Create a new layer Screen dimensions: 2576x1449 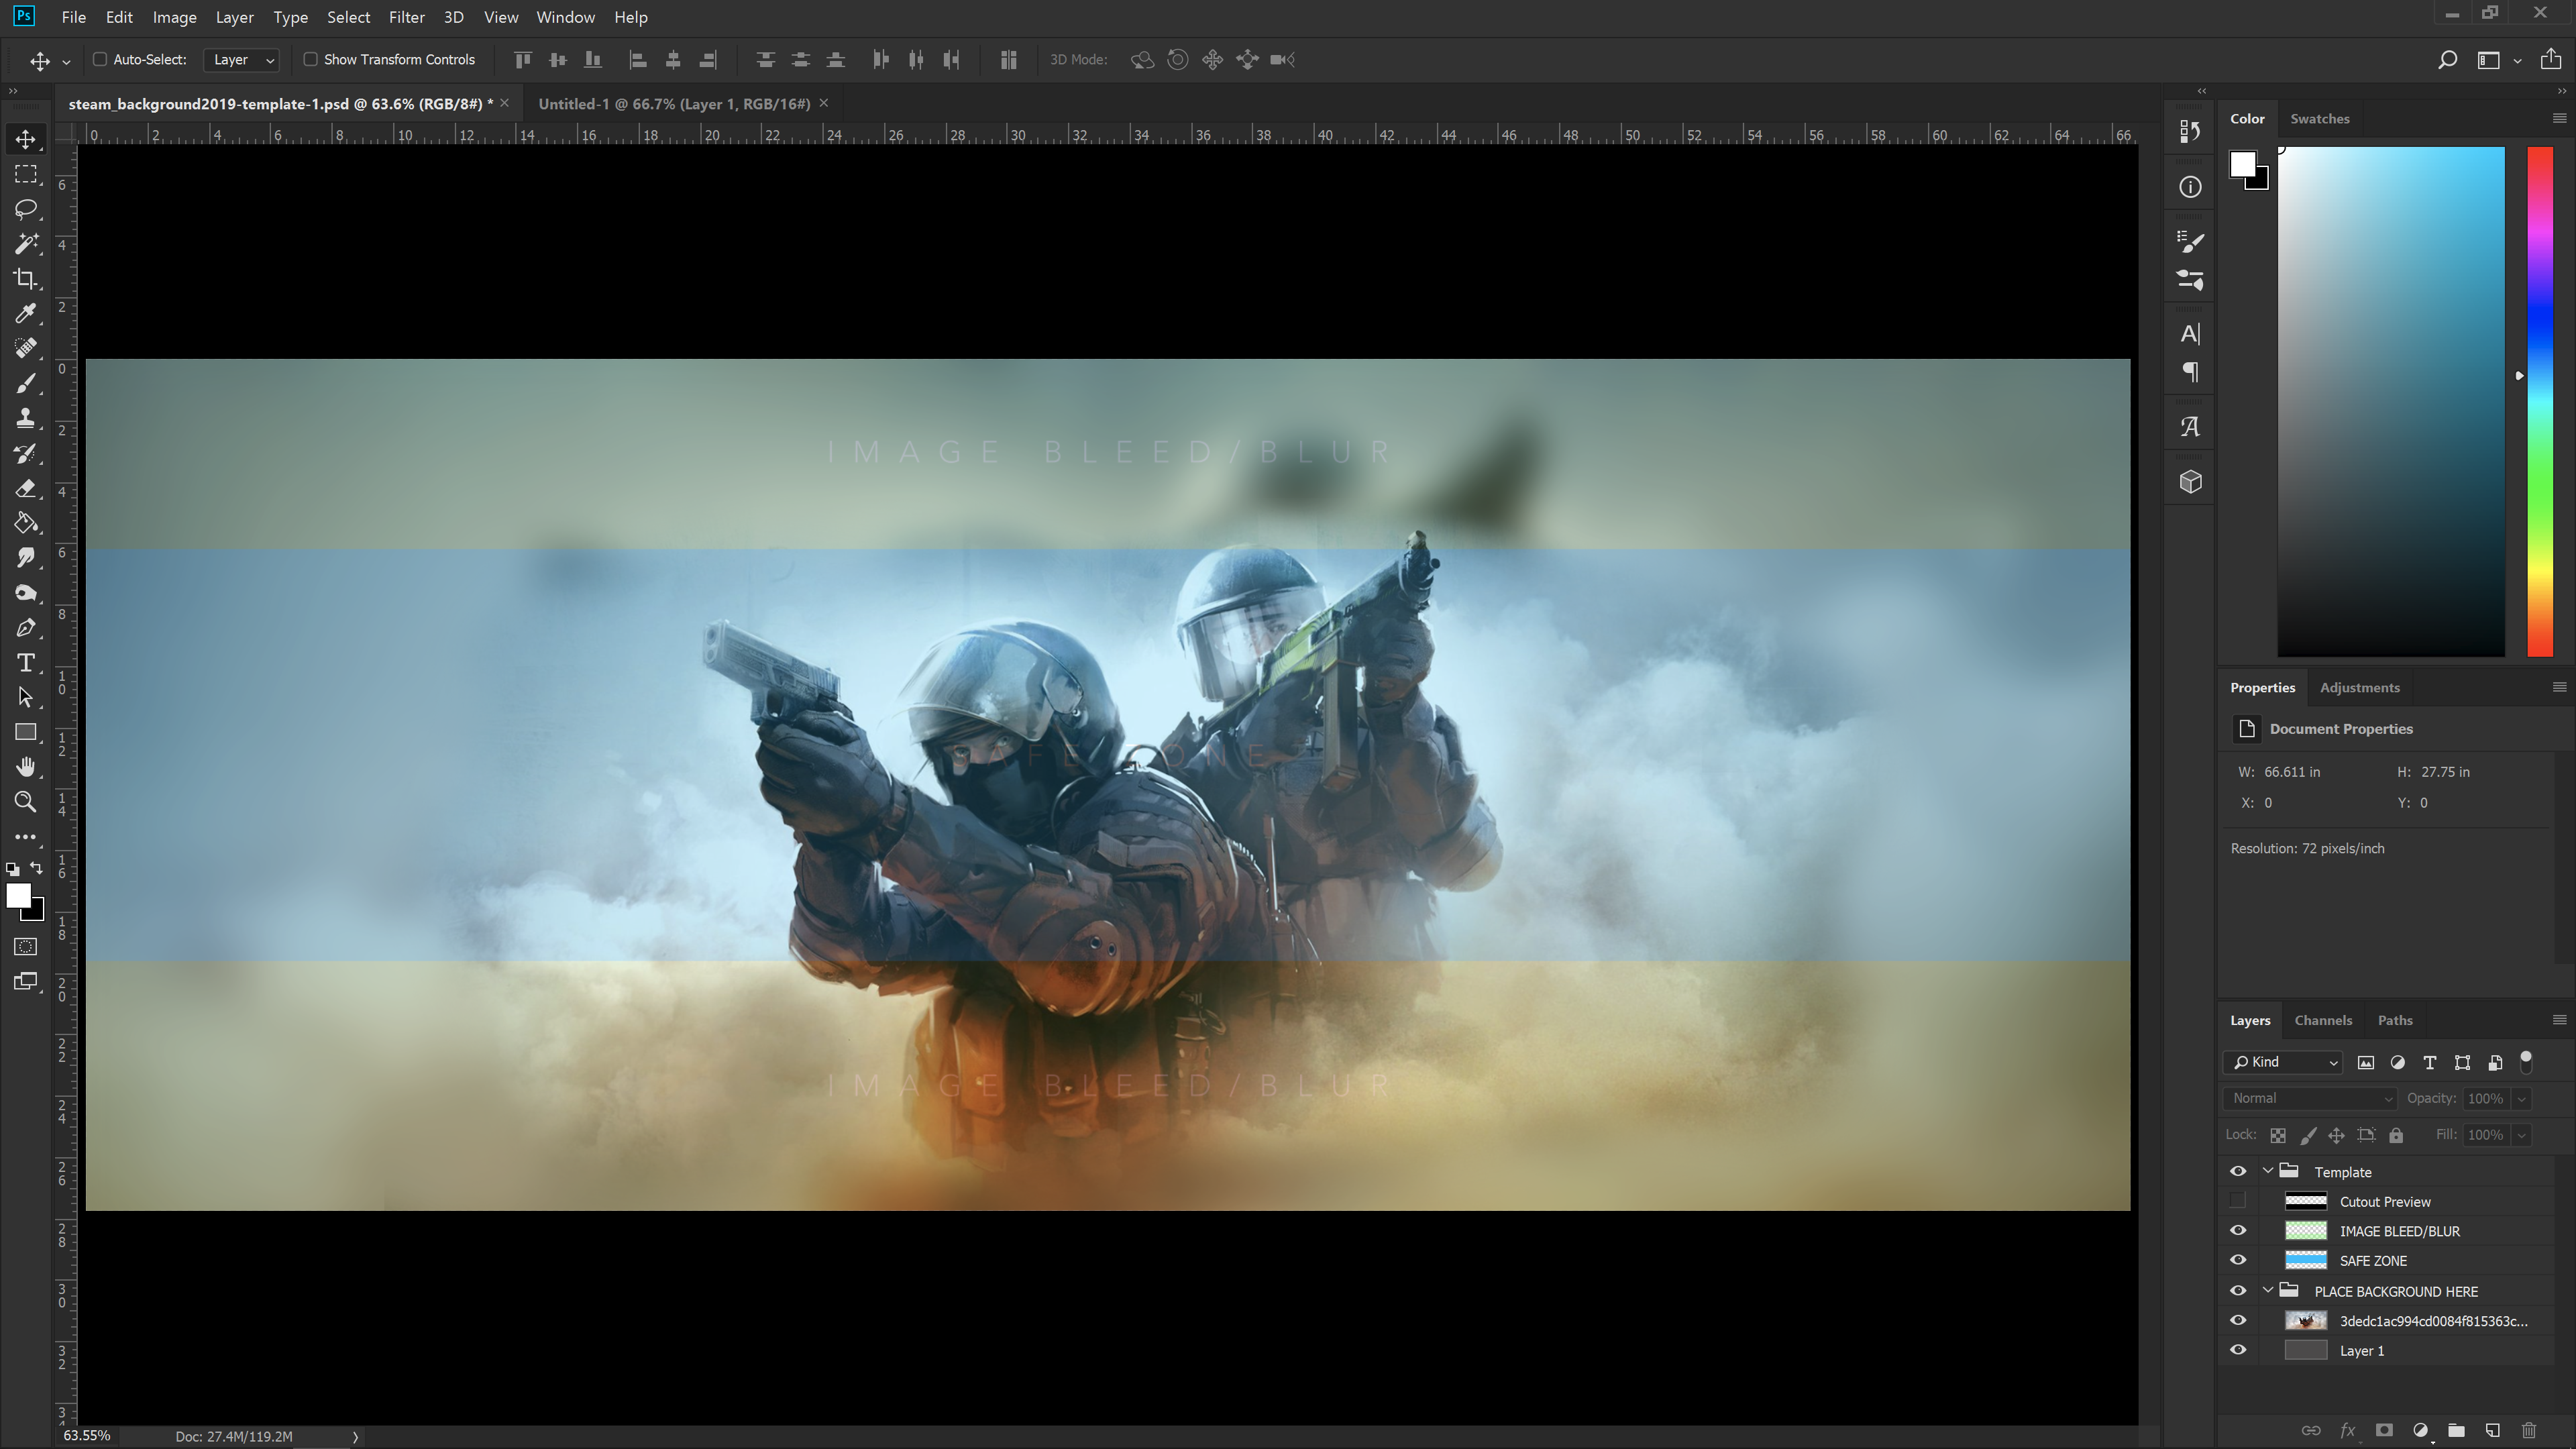2492,1430
